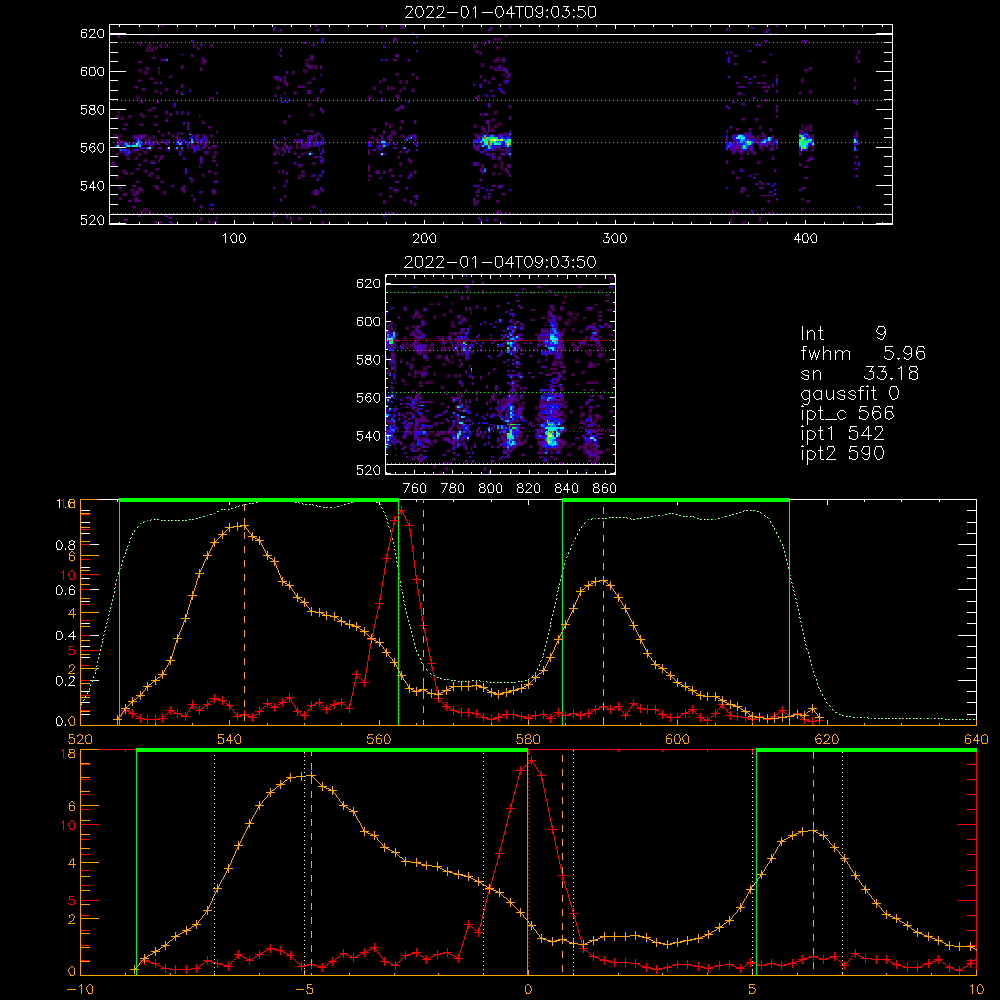Click x-axis label 100 on top image

point(234,239)
